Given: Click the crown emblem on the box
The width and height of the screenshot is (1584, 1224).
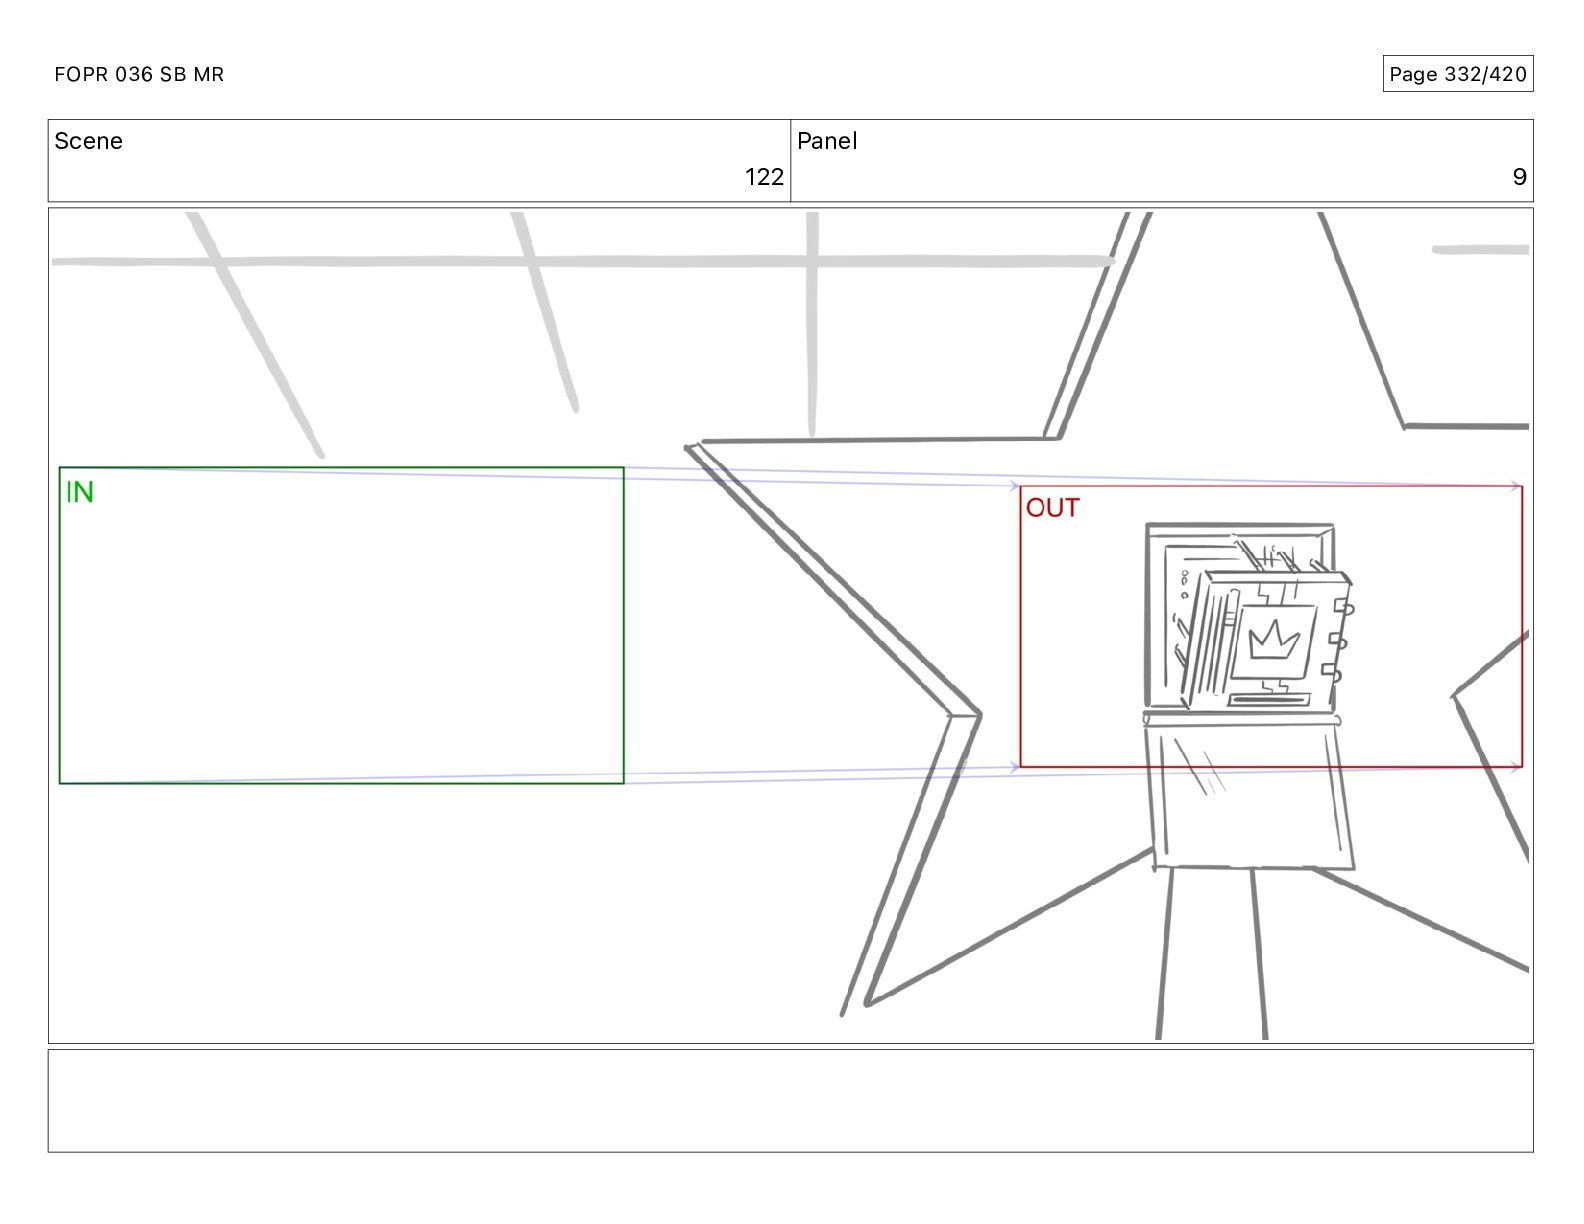Looking at the screenshot, I should 1274,640.
